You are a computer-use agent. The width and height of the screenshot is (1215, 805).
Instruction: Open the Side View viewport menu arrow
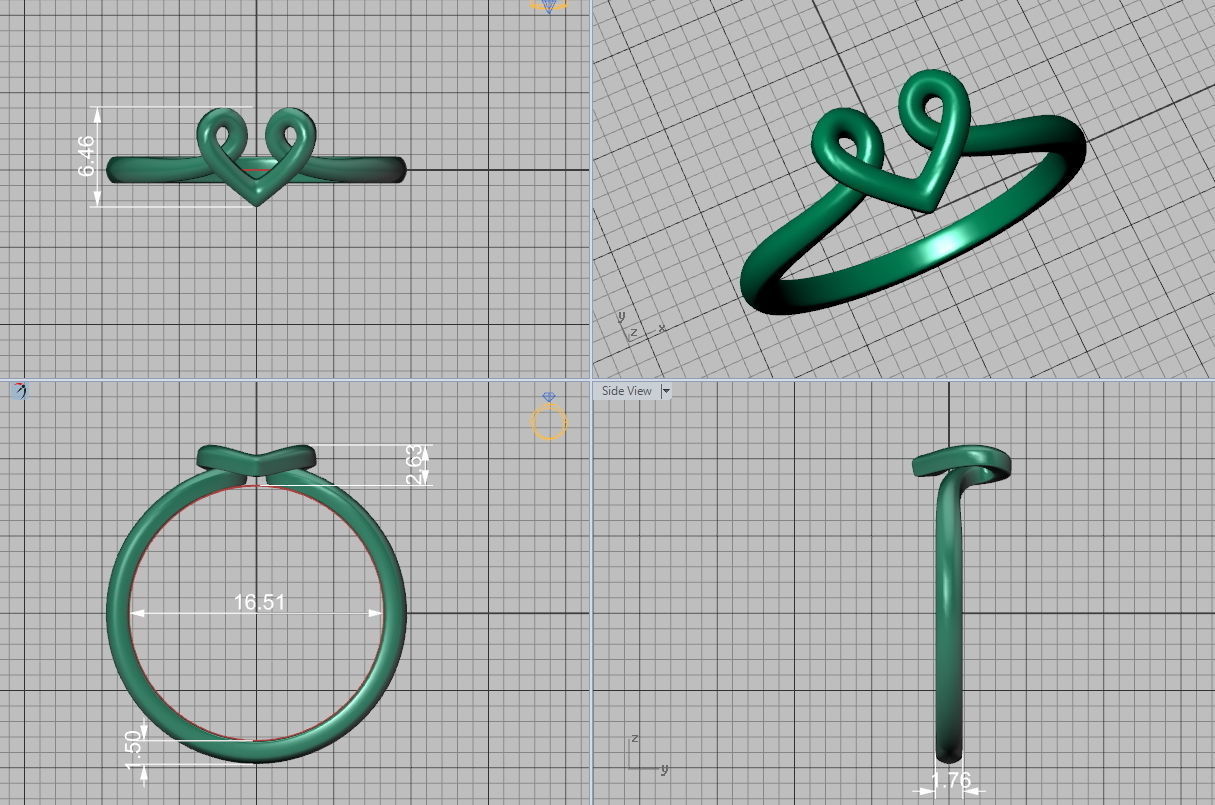tap(666, 391)
